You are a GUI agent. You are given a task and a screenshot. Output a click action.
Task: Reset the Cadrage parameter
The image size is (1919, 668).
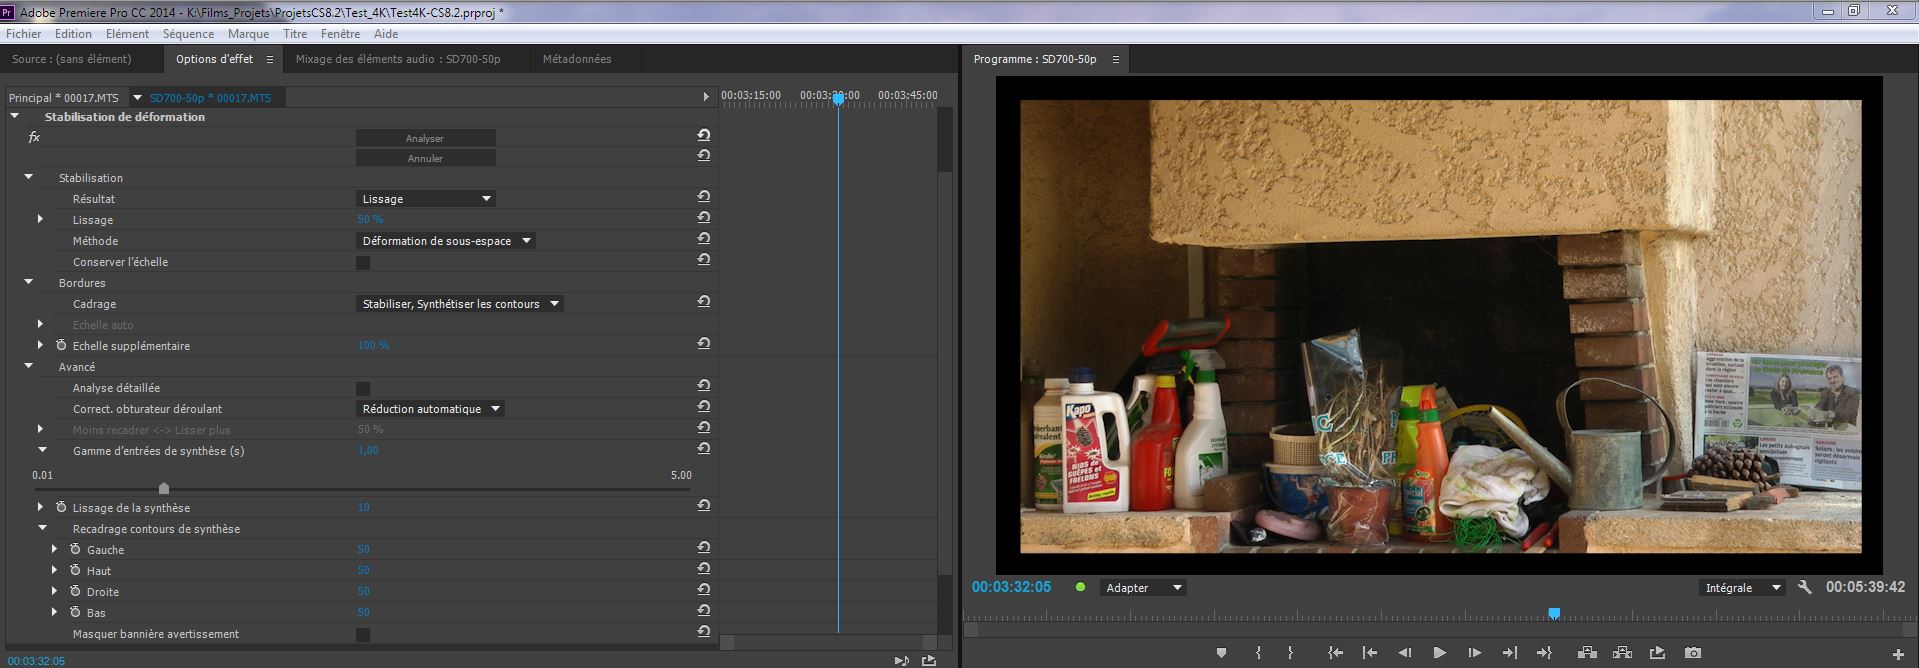pyautogui.click(x=704, y=302)
